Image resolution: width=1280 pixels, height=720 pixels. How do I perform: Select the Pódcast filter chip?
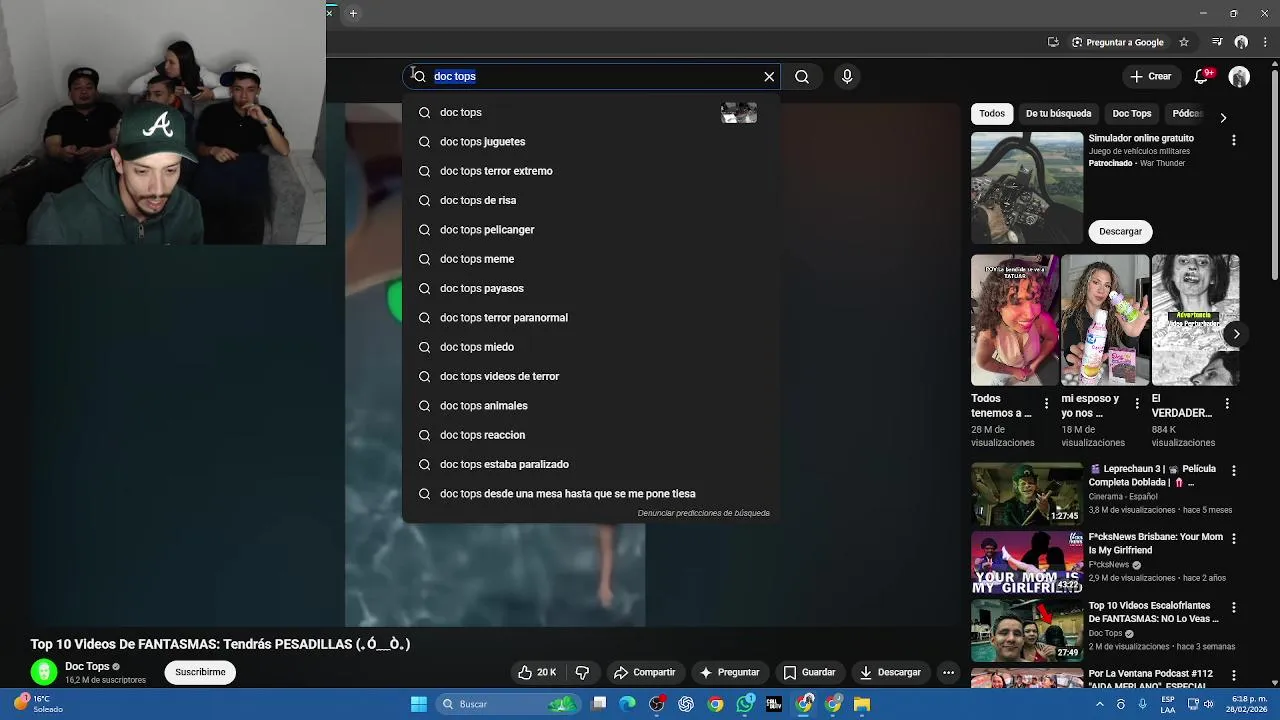click(x=1187, y=113)
